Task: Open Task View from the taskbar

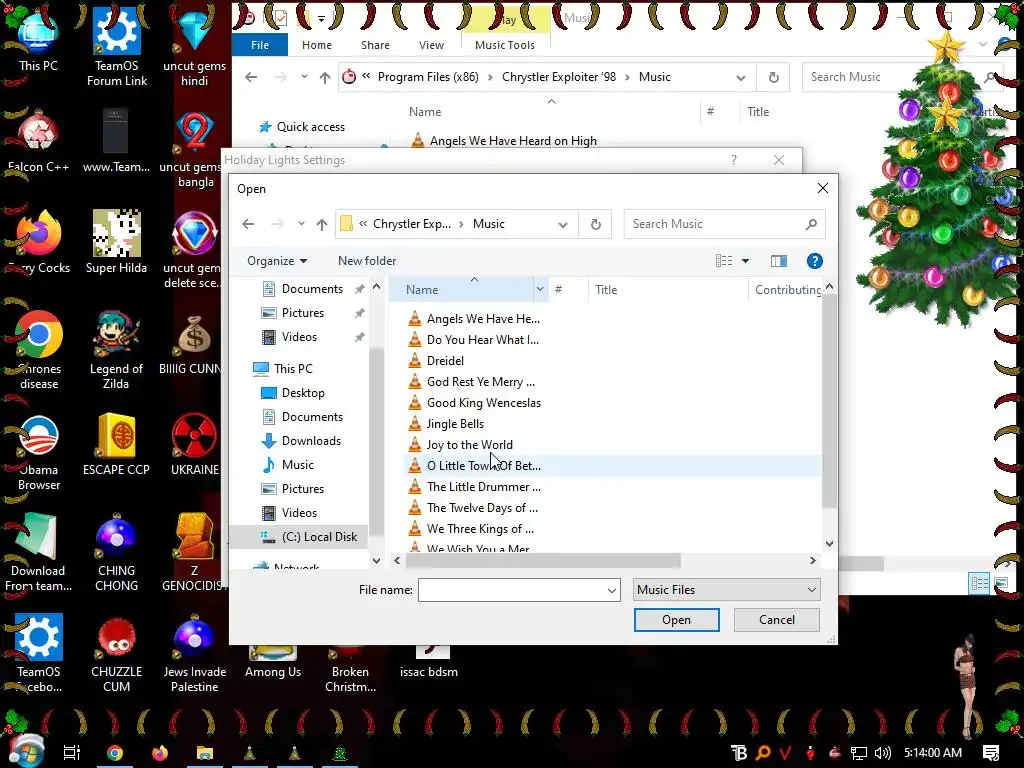Action: pyautogui.click(x=71, y=752)
